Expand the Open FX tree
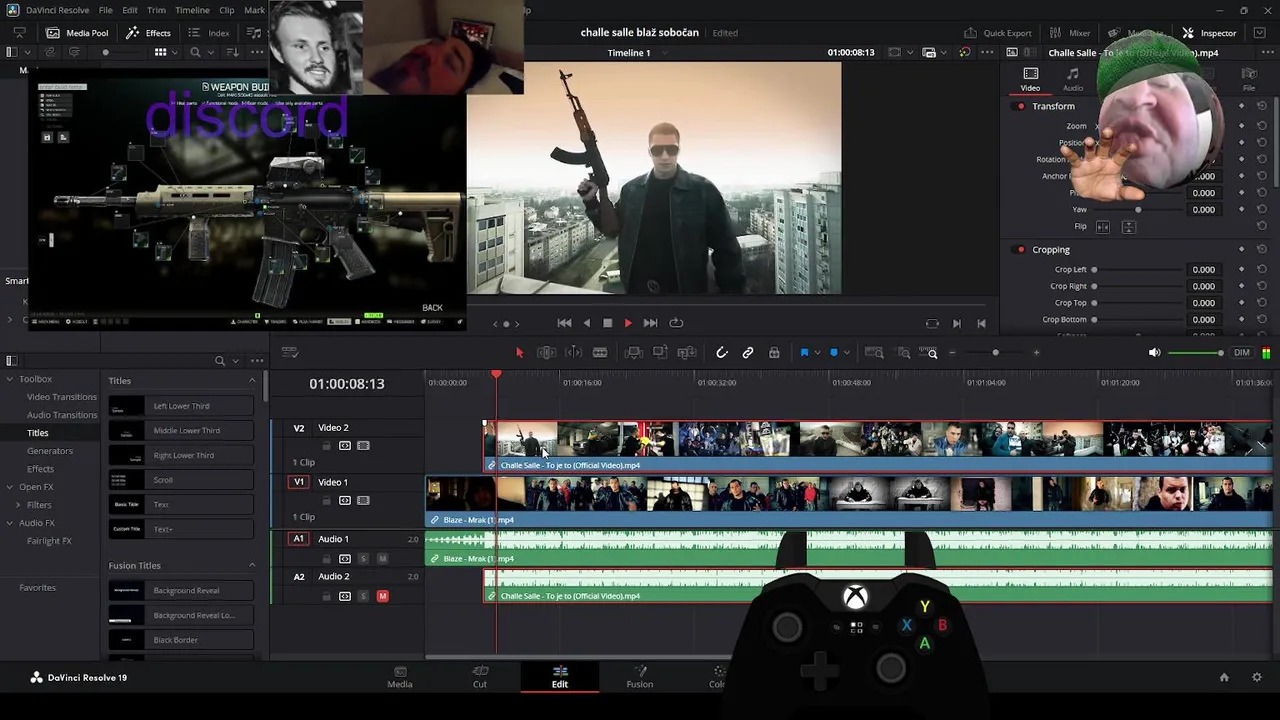 (9, 487)
